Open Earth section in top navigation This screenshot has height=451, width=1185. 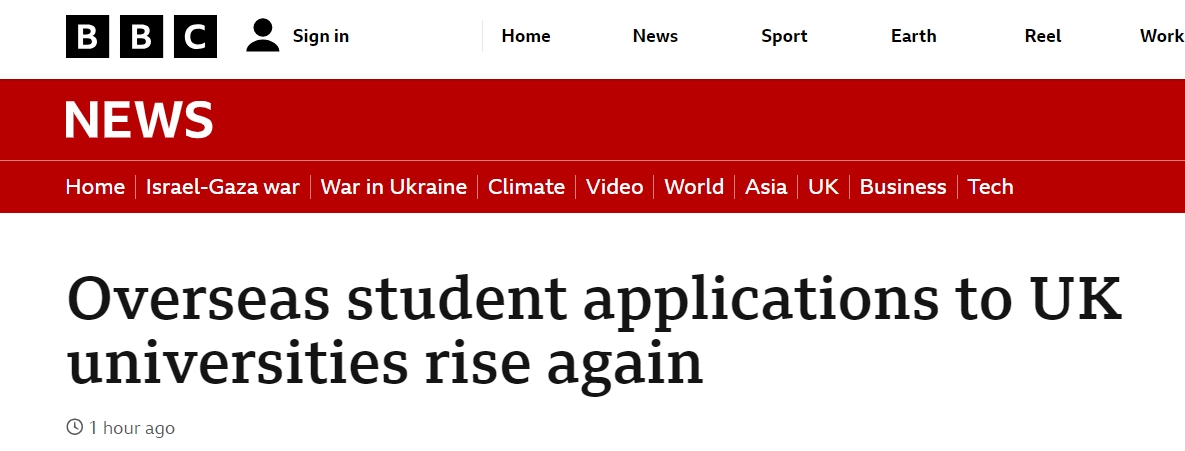[x=914, y=36]
